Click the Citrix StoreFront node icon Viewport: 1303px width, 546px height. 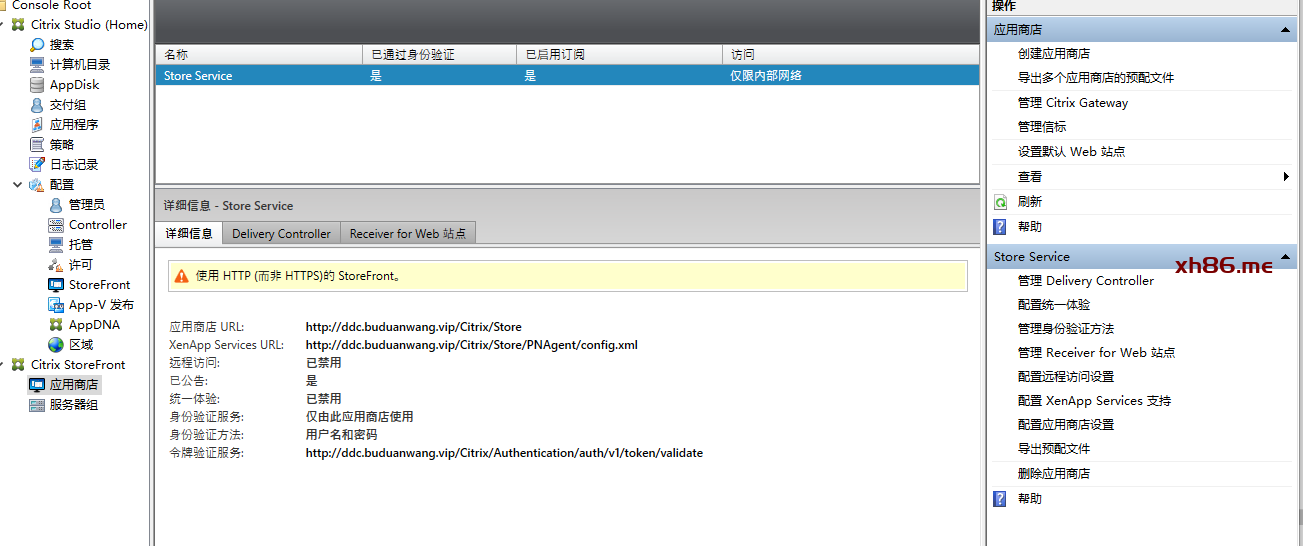click(x=18, y=364)
